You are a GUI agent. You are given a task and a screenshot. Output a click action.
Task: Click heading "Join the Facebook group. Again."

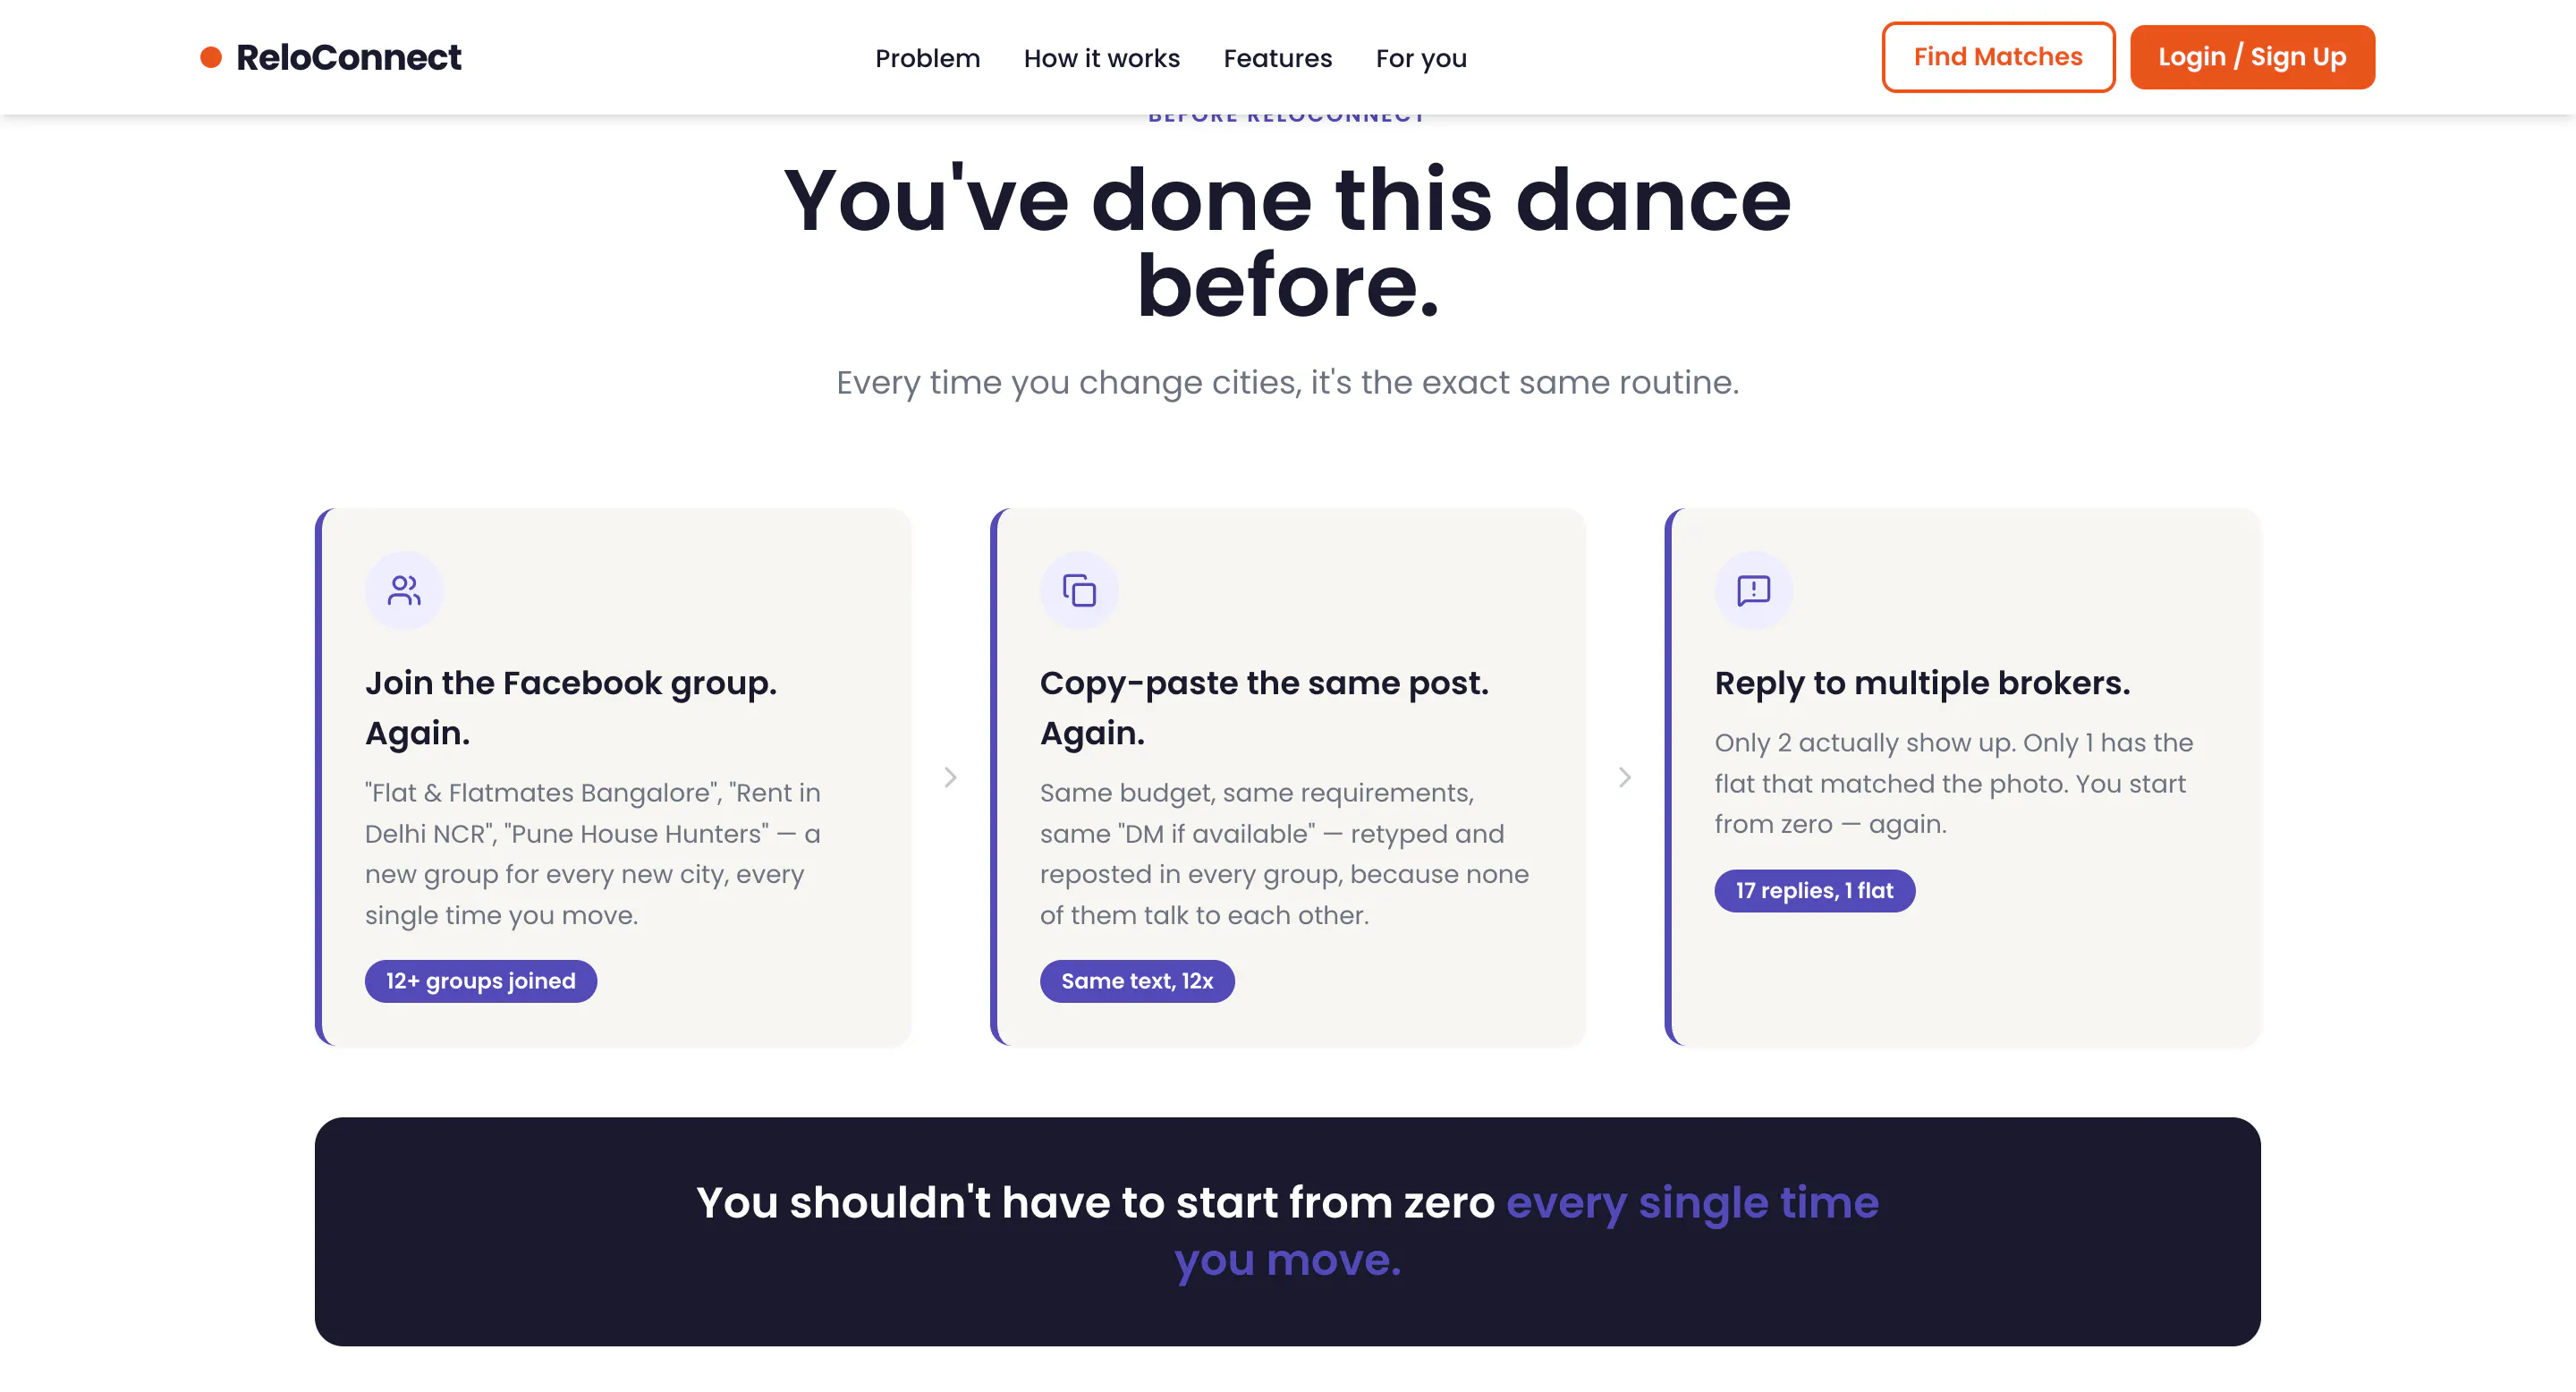571,708
